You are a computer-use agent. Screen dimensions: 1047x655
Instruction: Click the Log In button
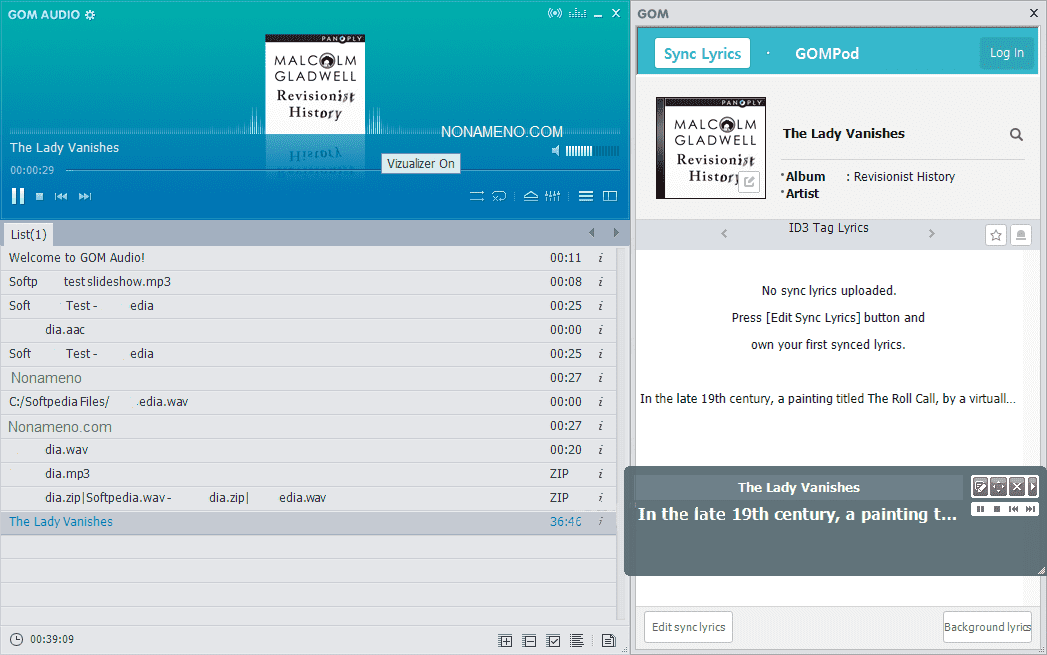coord(1006,54)
